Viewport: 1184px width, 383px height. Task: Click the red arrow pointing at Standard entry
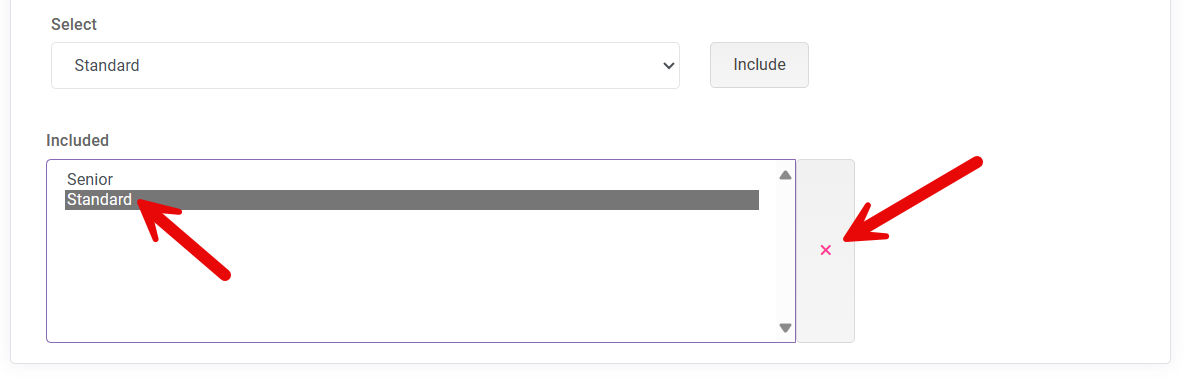pos(180,235)
